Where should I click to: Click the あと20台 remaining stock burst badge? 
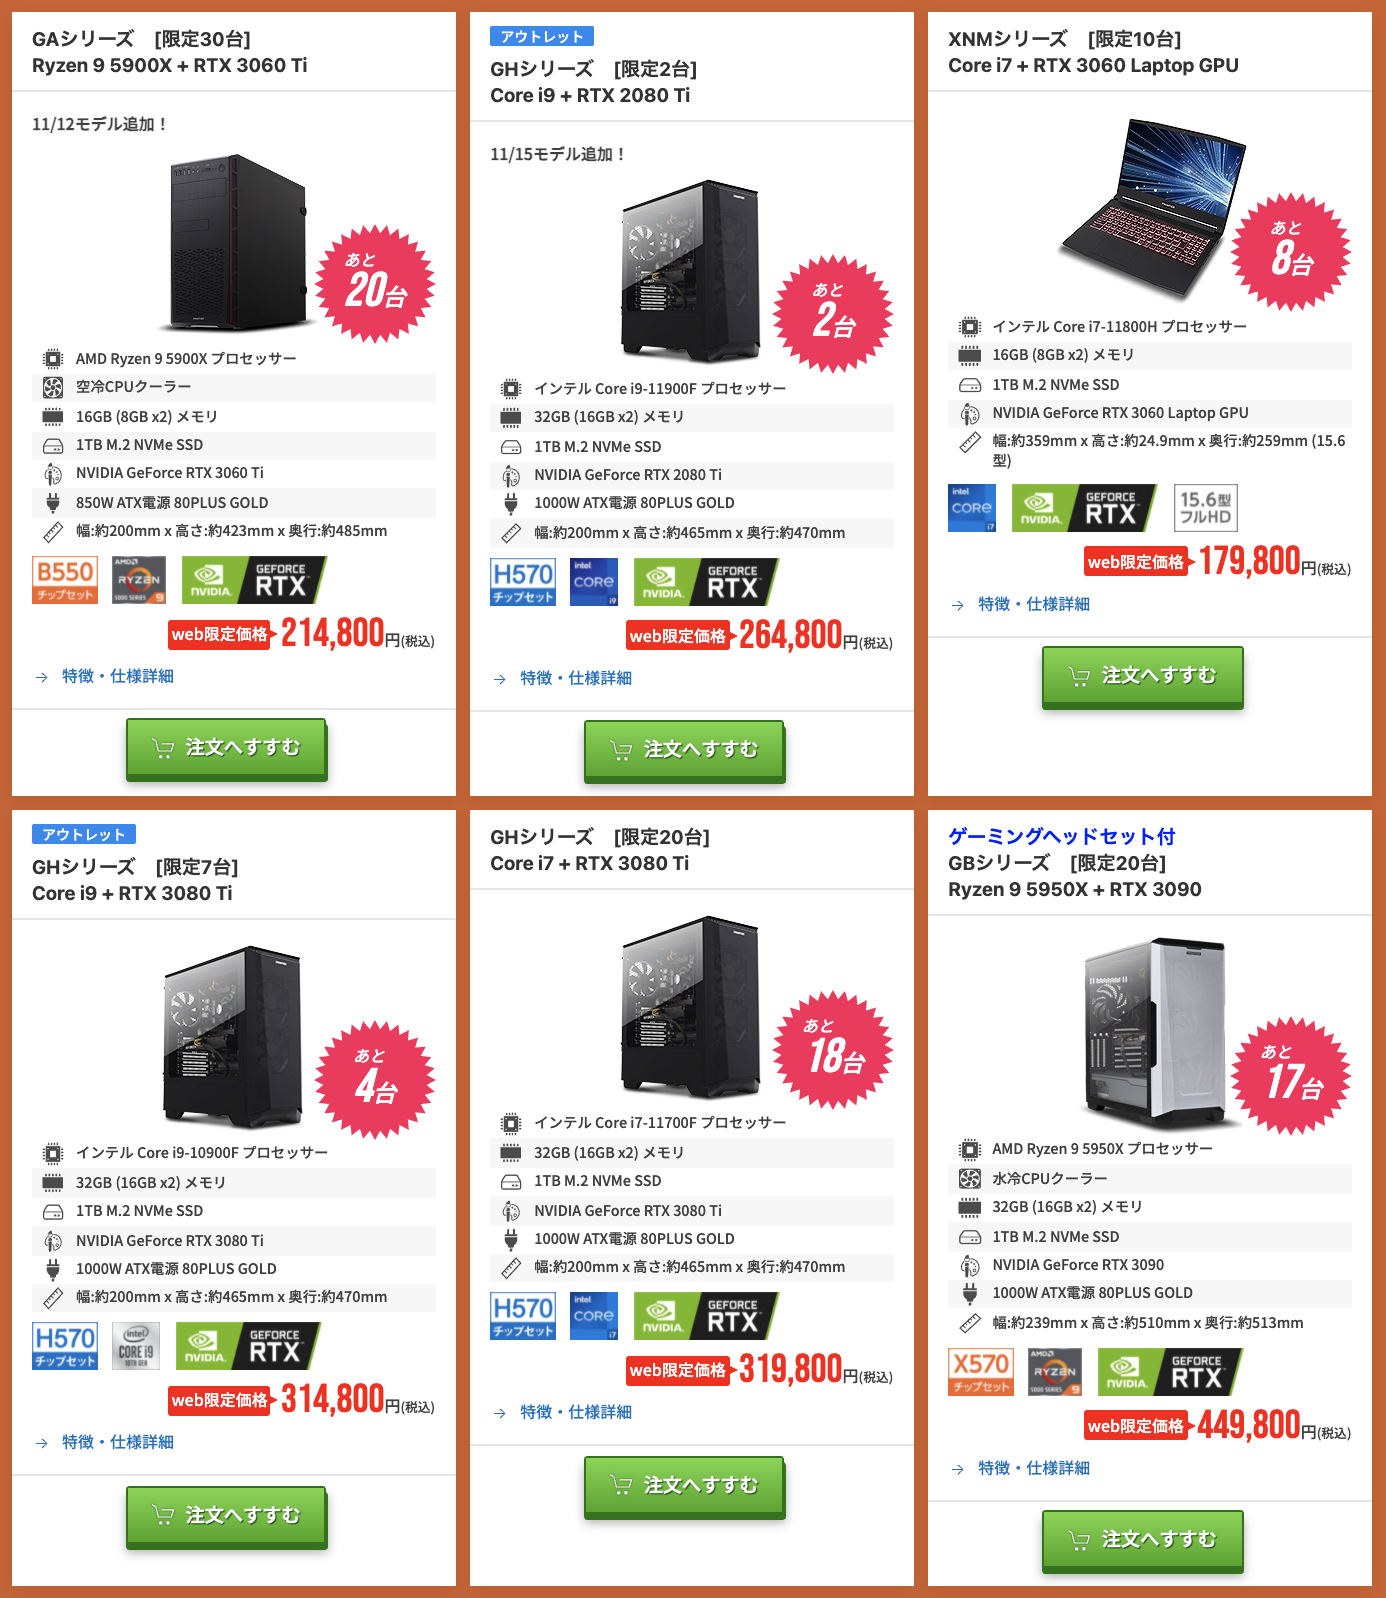coord(375,284)
